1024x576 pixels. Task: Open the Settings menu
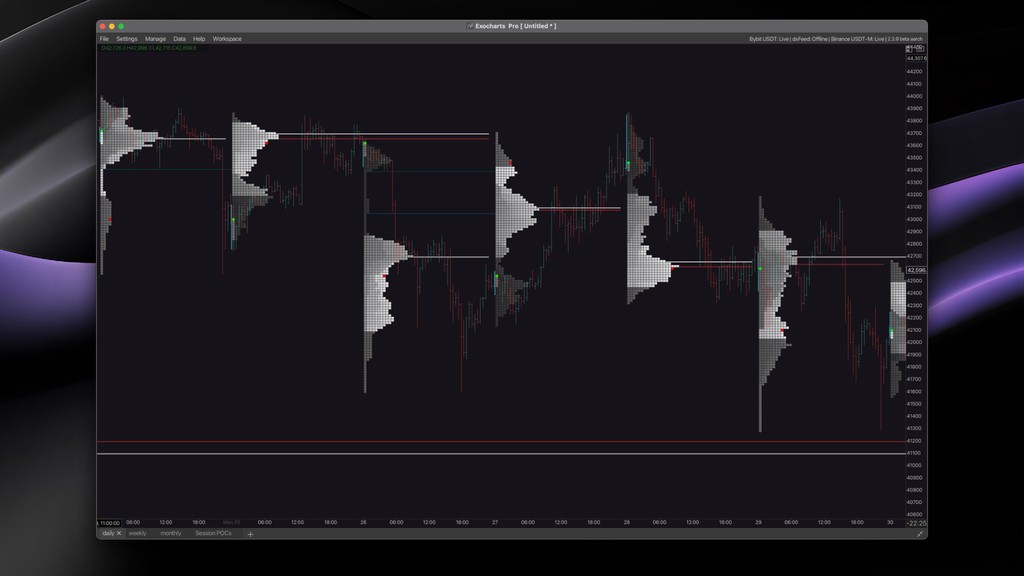pyautogui.click(x=125, y=38)
